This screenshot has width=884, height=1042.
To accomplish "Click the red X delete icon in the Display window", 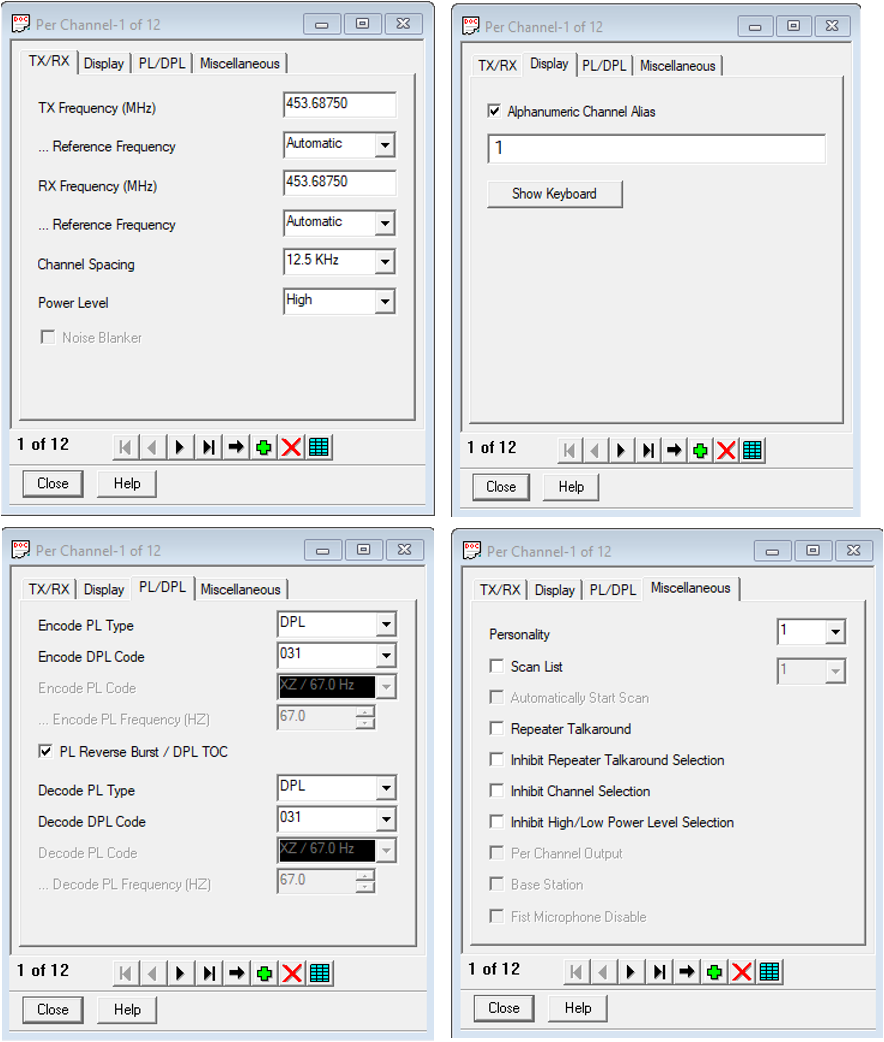I will [x=727, y=450].
